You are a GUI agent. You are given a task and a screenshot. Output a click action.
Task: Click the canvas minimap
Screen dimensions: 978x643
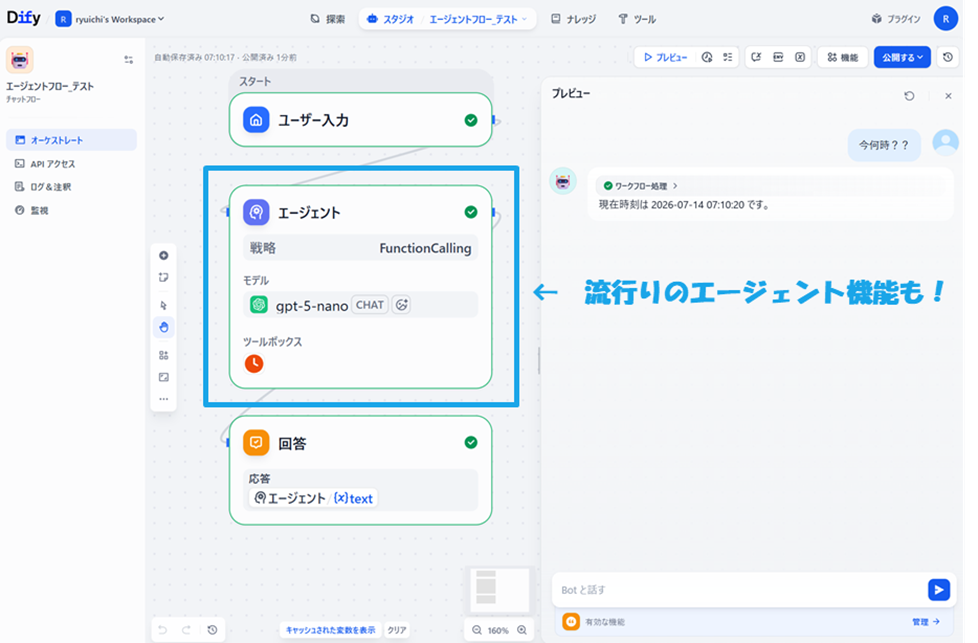pos(499,589)
